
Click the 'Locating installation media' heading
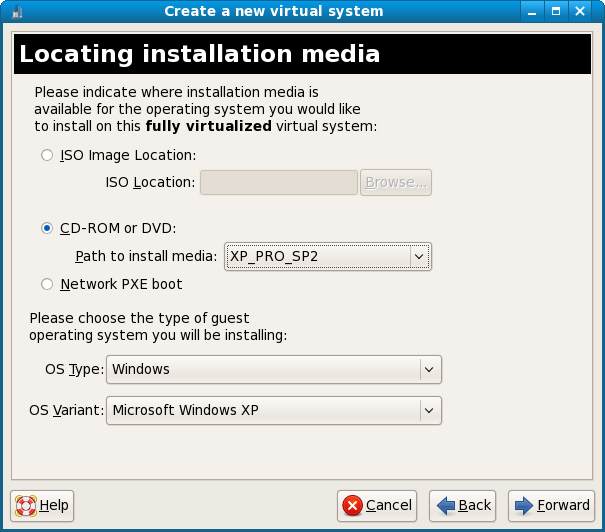[x=199, y=54]
